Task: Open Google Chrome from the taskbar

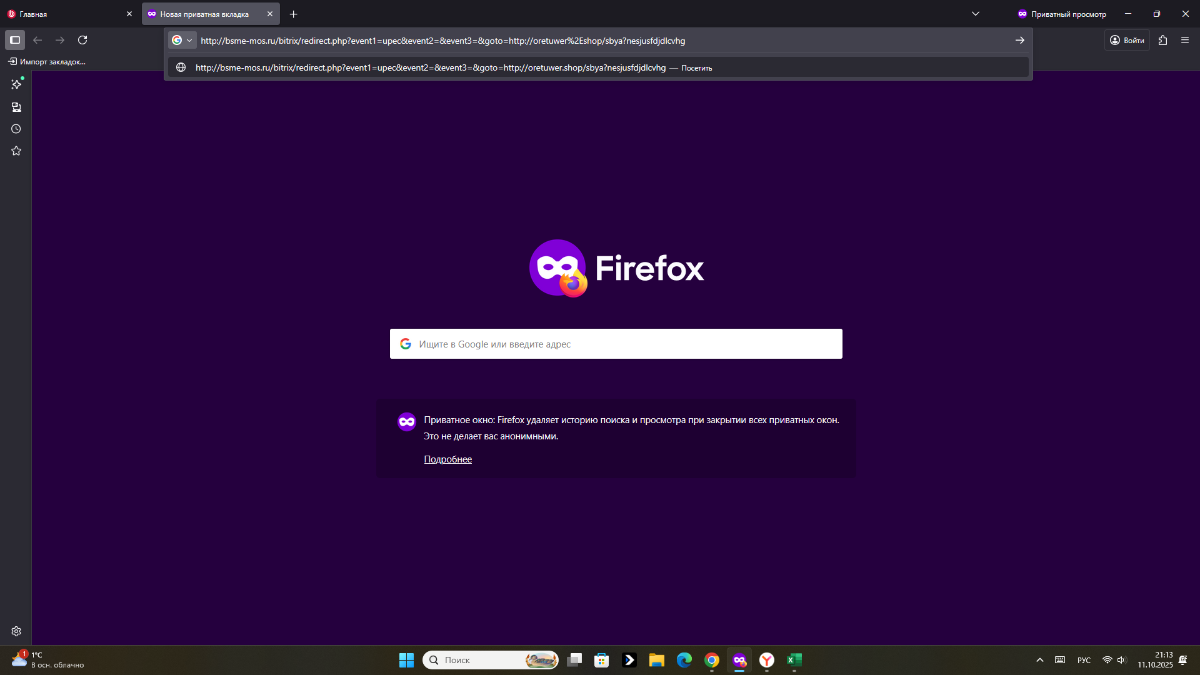Action: point(712,660)
